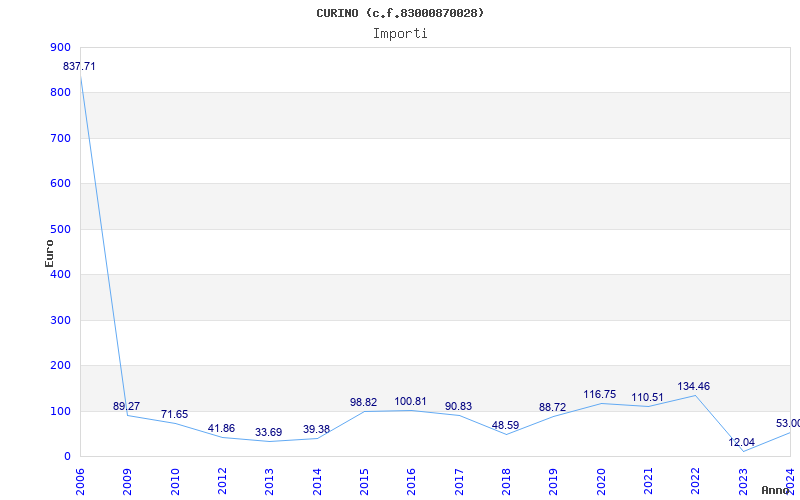Select the 2009 year axis label

click(127, 482)
